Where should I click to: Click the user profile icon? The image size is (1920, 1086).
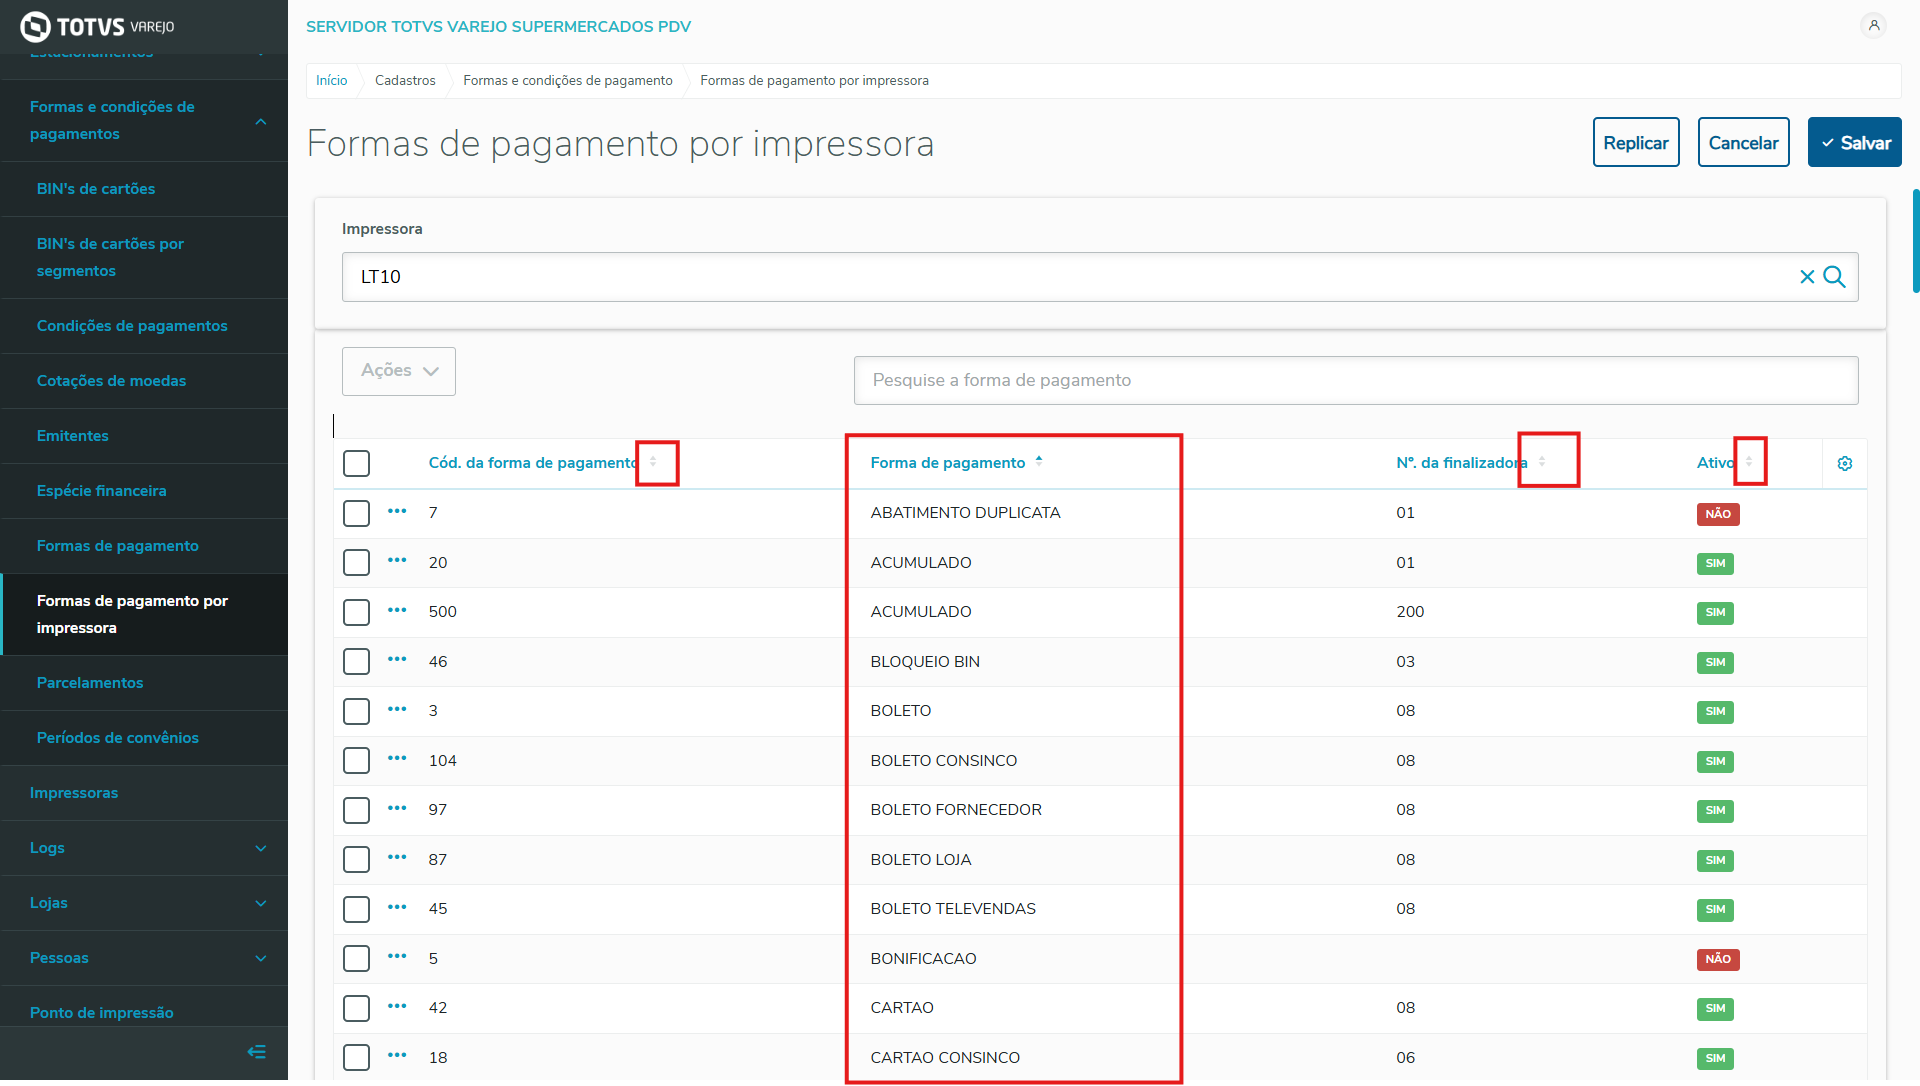(1873, 26)
